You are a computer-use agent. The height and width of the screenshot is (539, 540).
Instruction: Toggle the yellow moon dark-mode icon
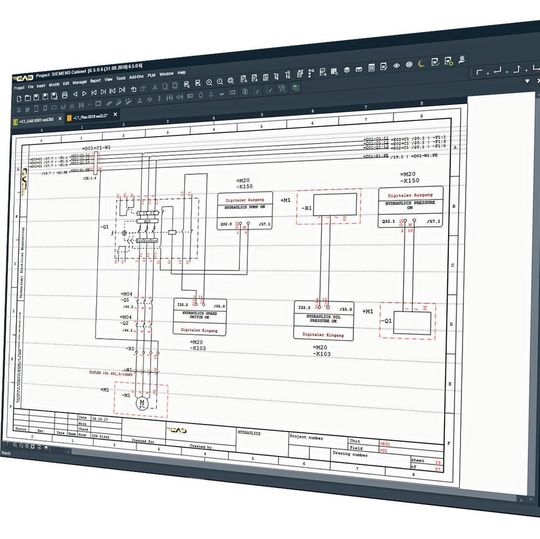pyautogui.click(x=421, y=64)
